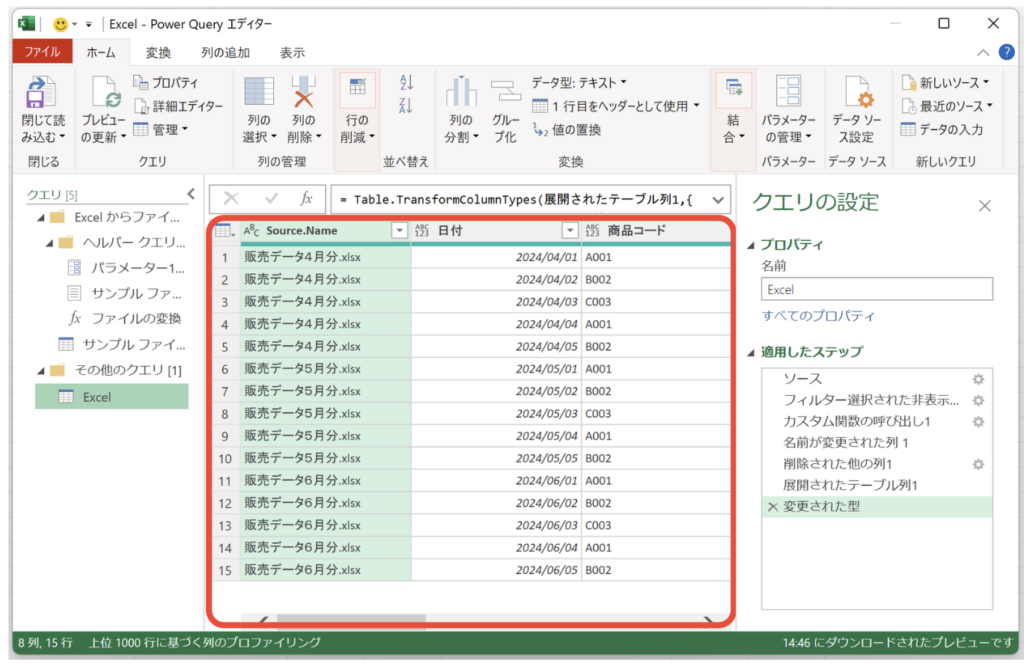Click the sort ascending (A→Z) icon
Screen dimensions: 1024x666
406,83
